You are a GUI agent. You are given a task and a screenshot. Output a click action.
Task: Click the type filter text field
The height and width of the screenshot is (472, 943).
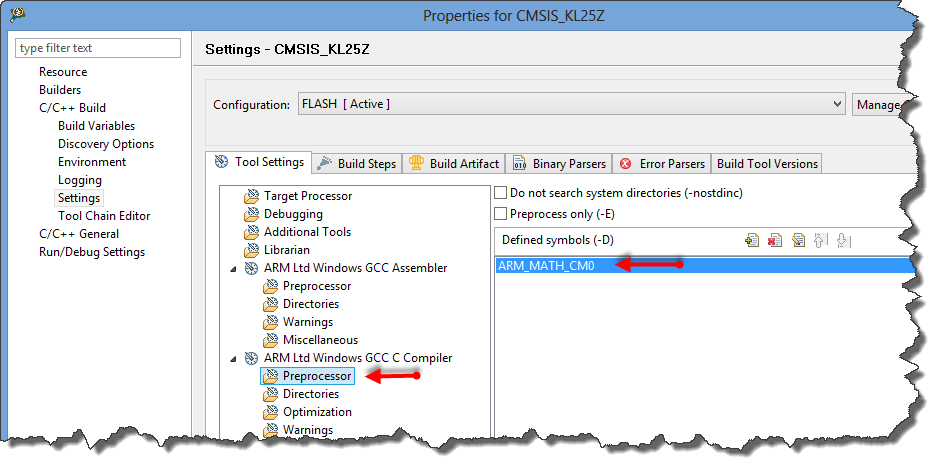point(98,48)
